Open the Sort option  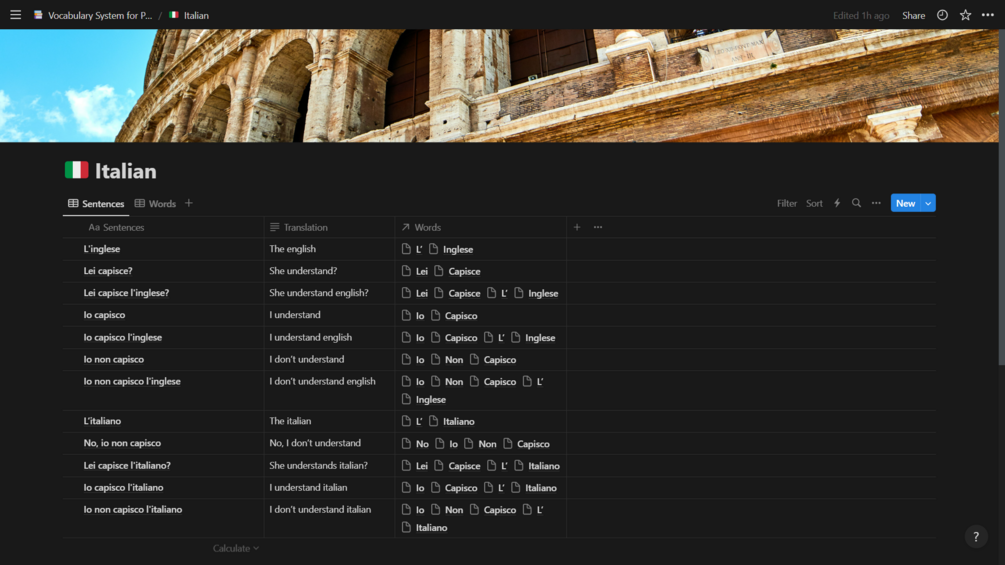814,203
